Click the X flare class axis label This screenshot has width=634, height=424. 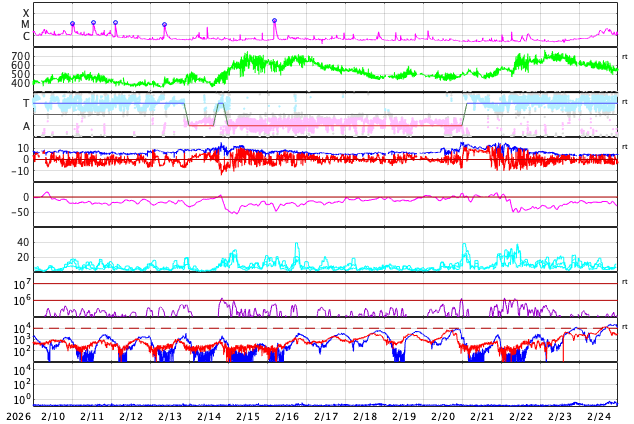26,13
